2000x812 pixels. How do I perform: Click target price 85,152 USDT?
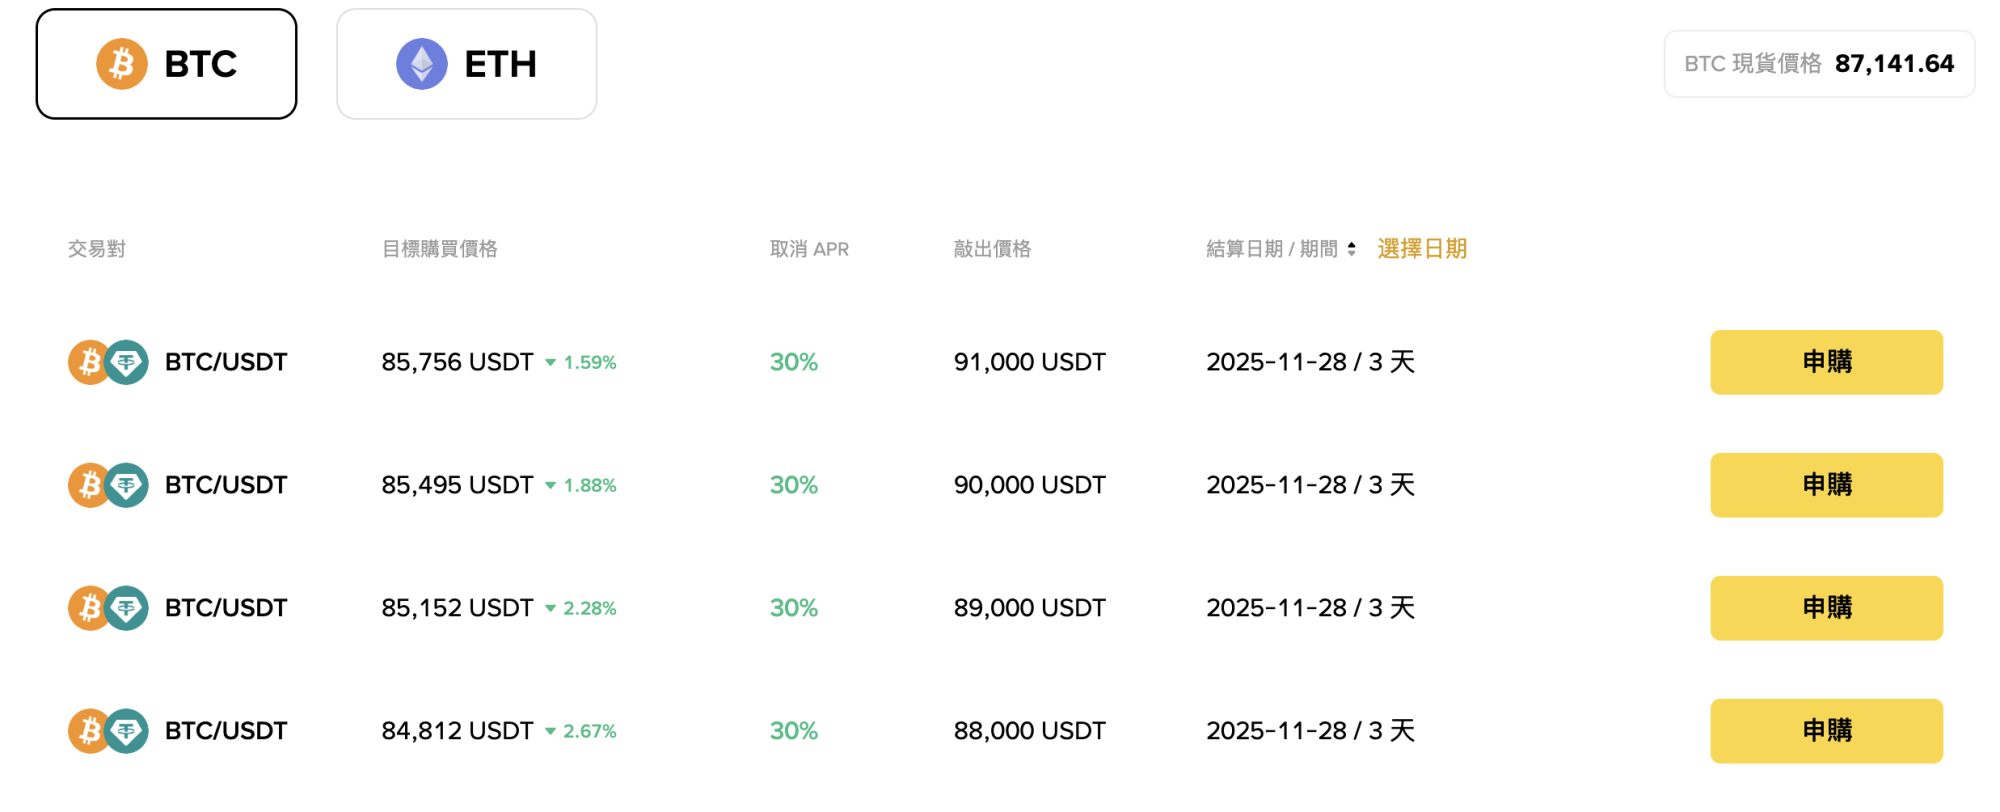coord(457,608)
